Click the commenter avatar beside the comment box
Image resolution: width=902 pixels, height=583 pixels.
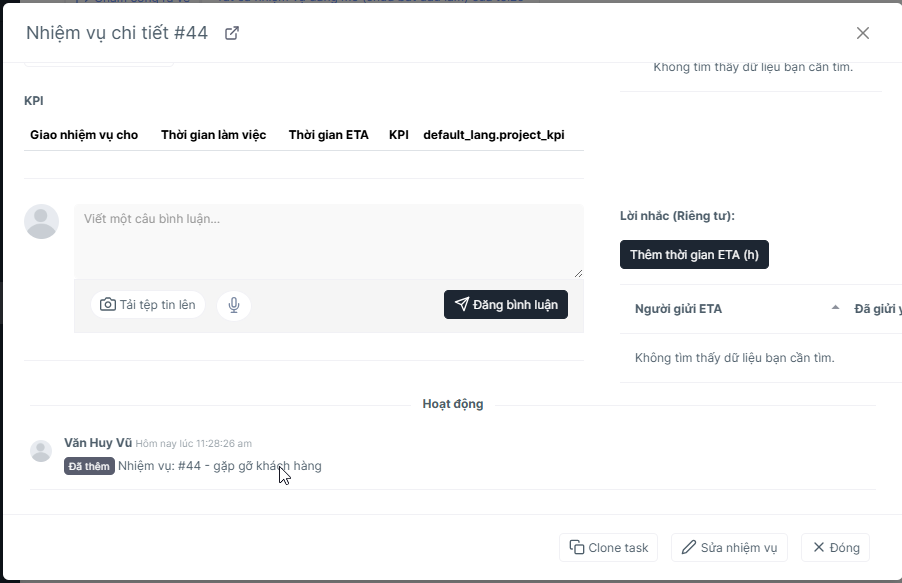click(41, 222)
